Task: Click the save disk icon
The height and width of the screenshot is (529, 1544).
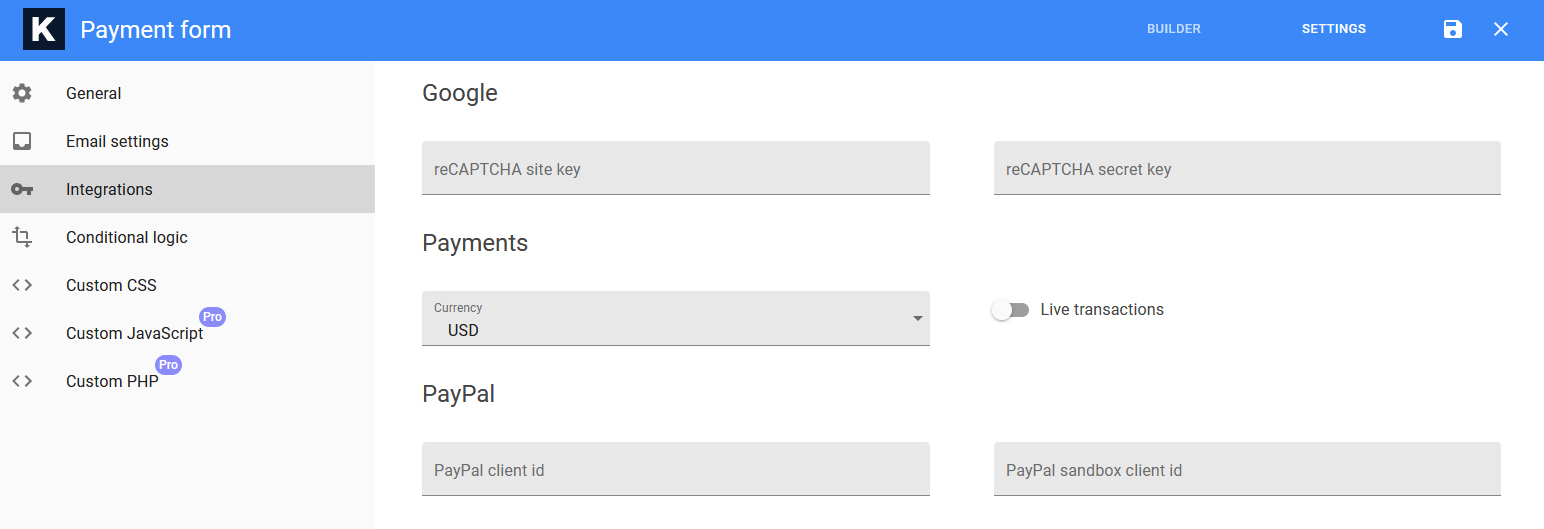Action: 1453,29
